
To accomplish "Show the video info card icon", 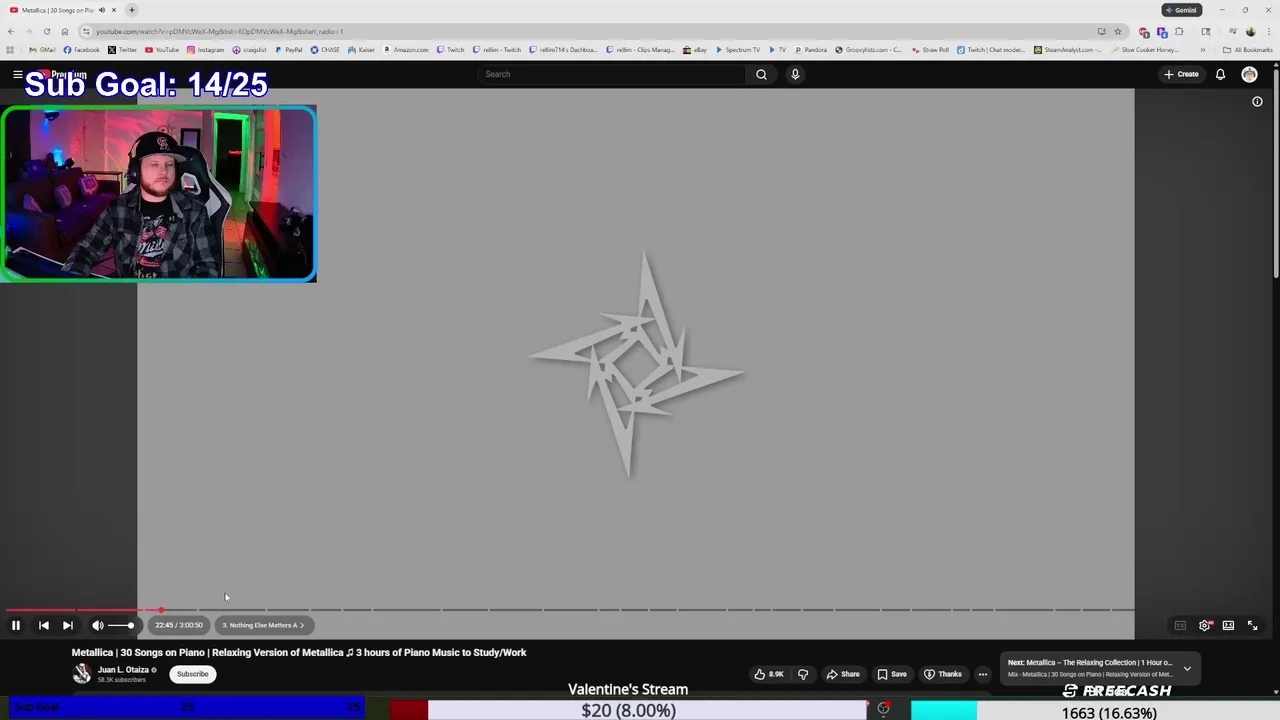I will click(x=1257, y=101).
